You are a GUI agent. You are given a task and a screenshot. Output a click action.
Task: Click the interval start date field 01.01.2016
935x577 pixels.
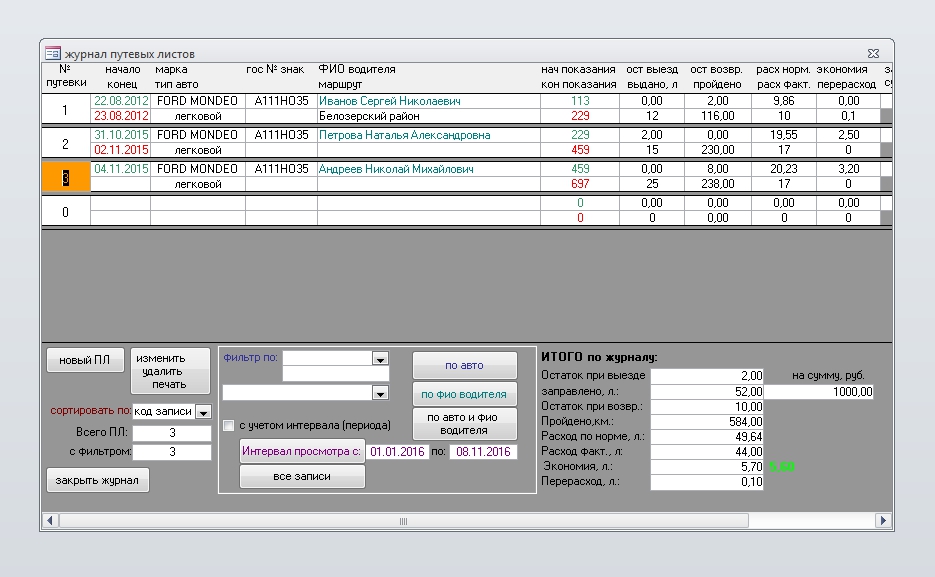[x=397, y=452]
